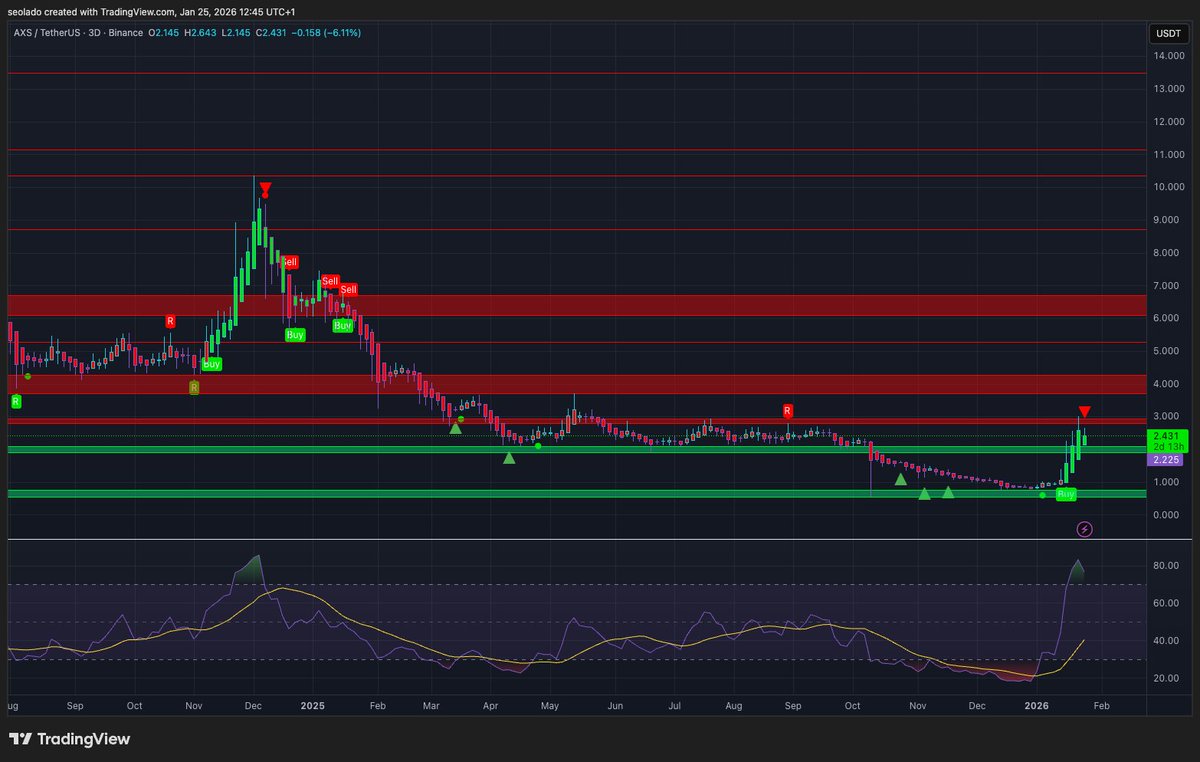Click the green up-triangle in late October 2025

click(x=900, y=479)
